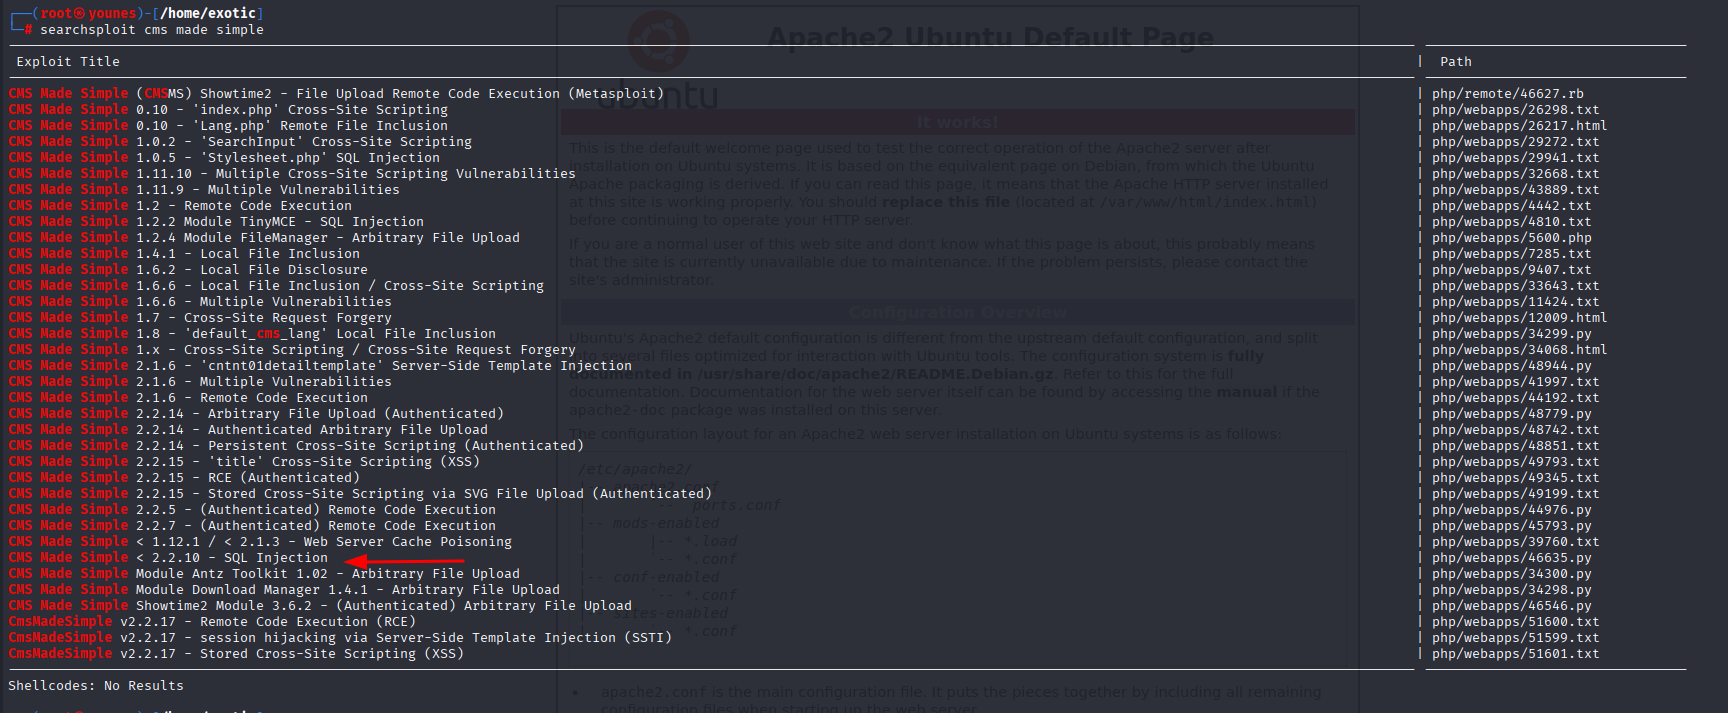The width and height of the screenshot is (1728, 713).
Task: Click the 'Shellcodes: No Results' line
Action: tap(96, 686)
